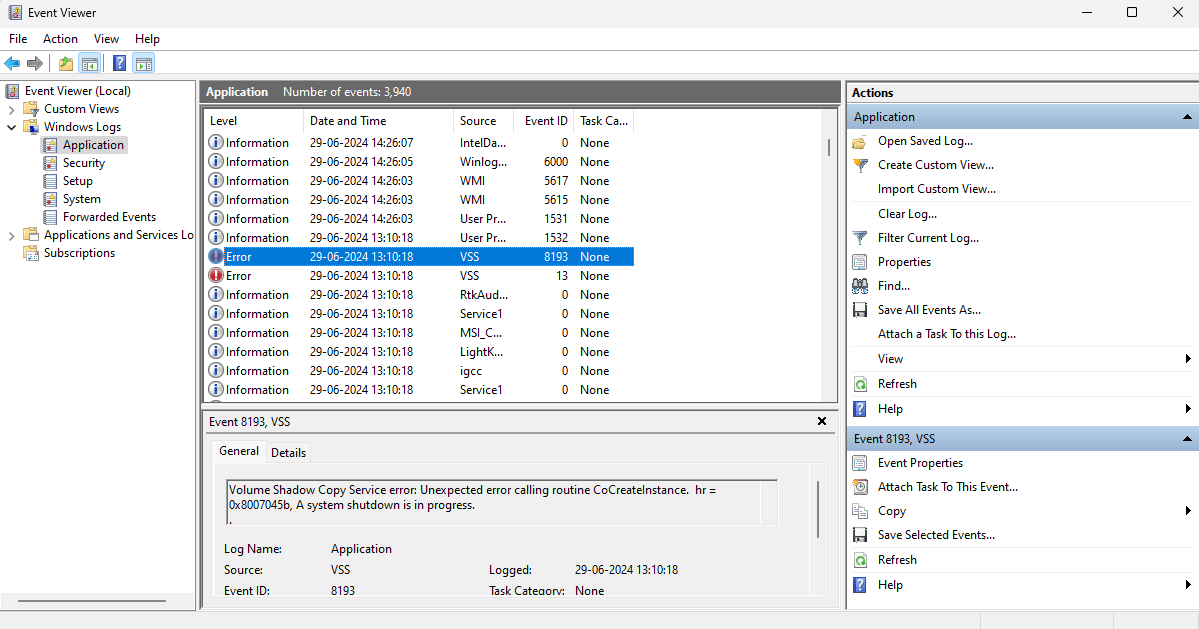Click the blue Help toolbar icon
The width and height of the screenshot is (1199, 629).
[x=119, y=63]
